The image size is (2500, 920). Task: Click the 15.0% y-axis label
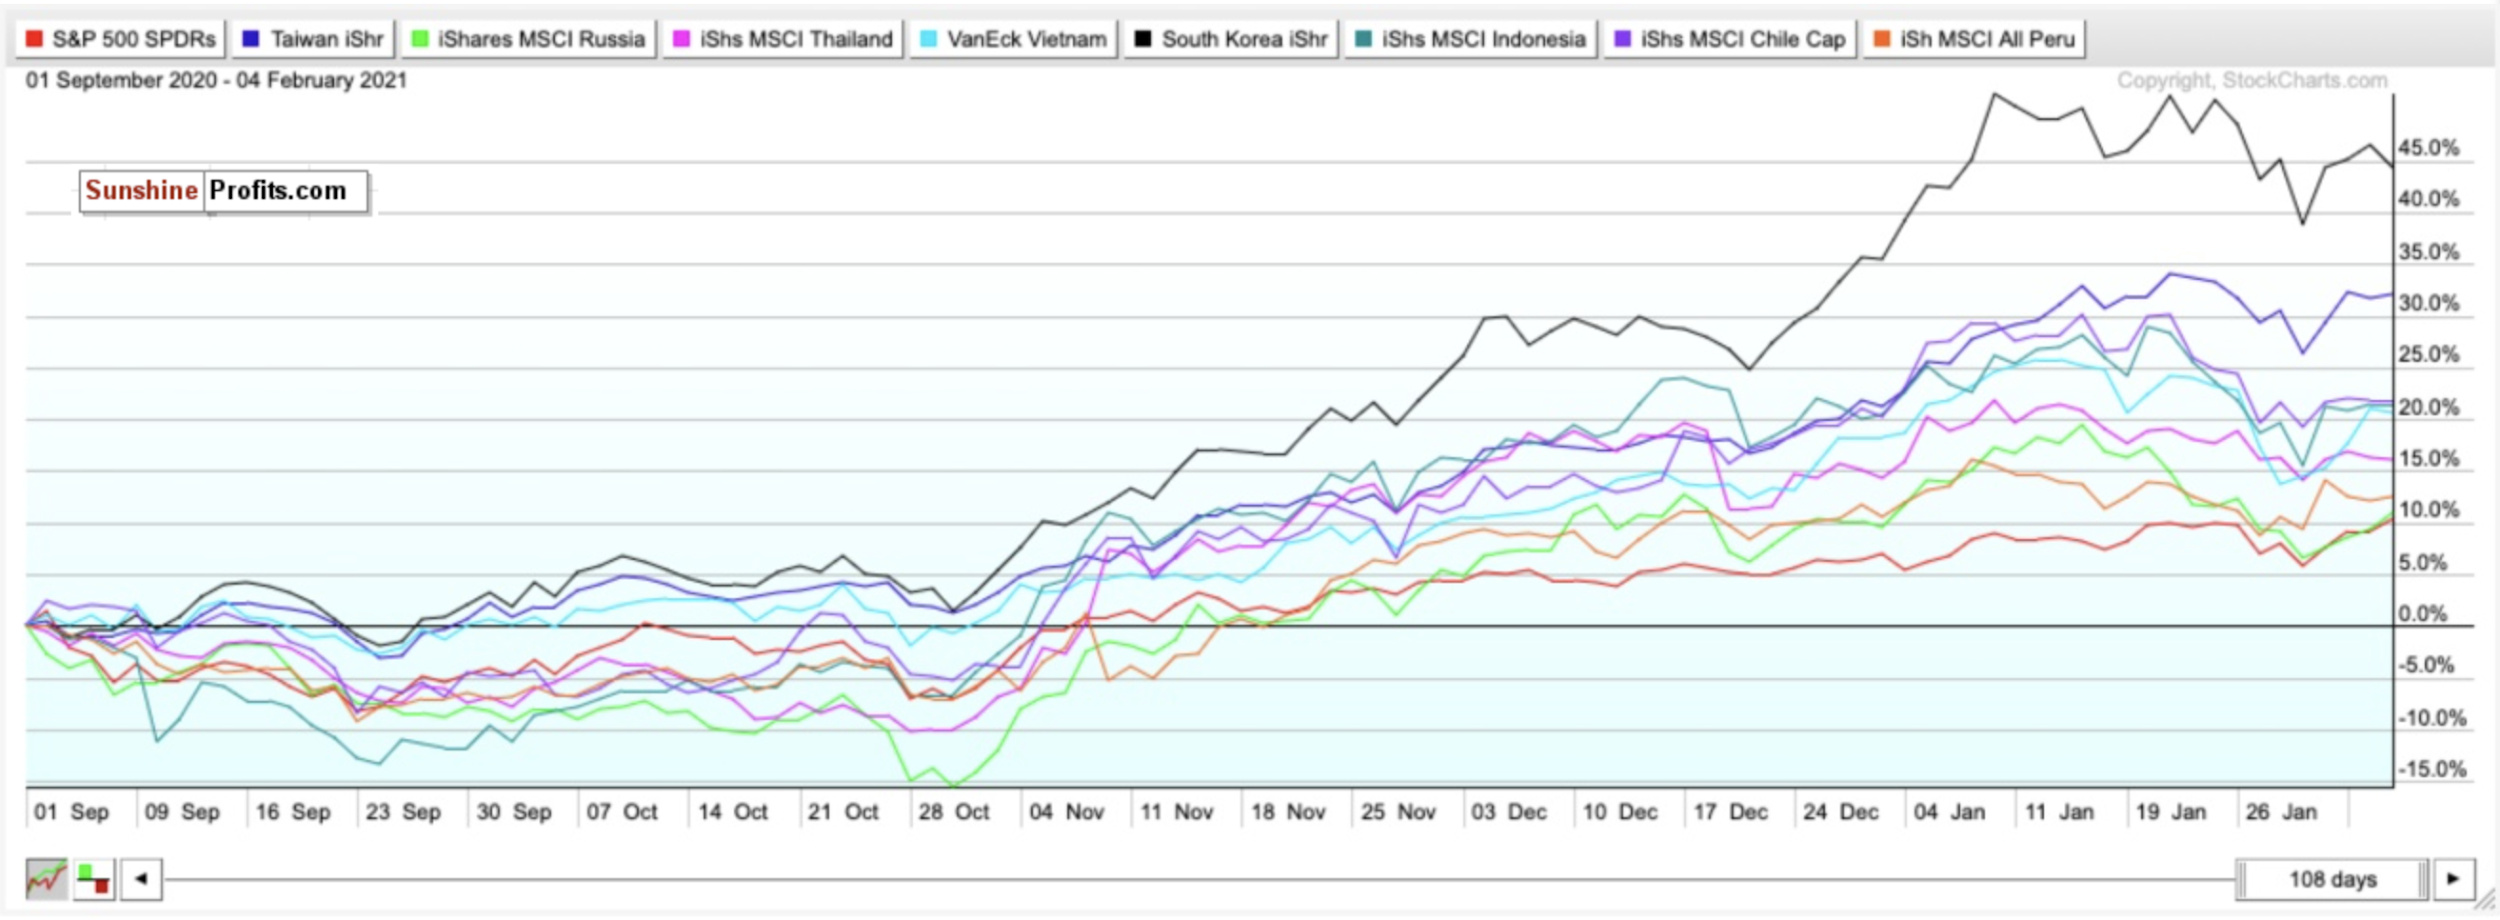2429,459
